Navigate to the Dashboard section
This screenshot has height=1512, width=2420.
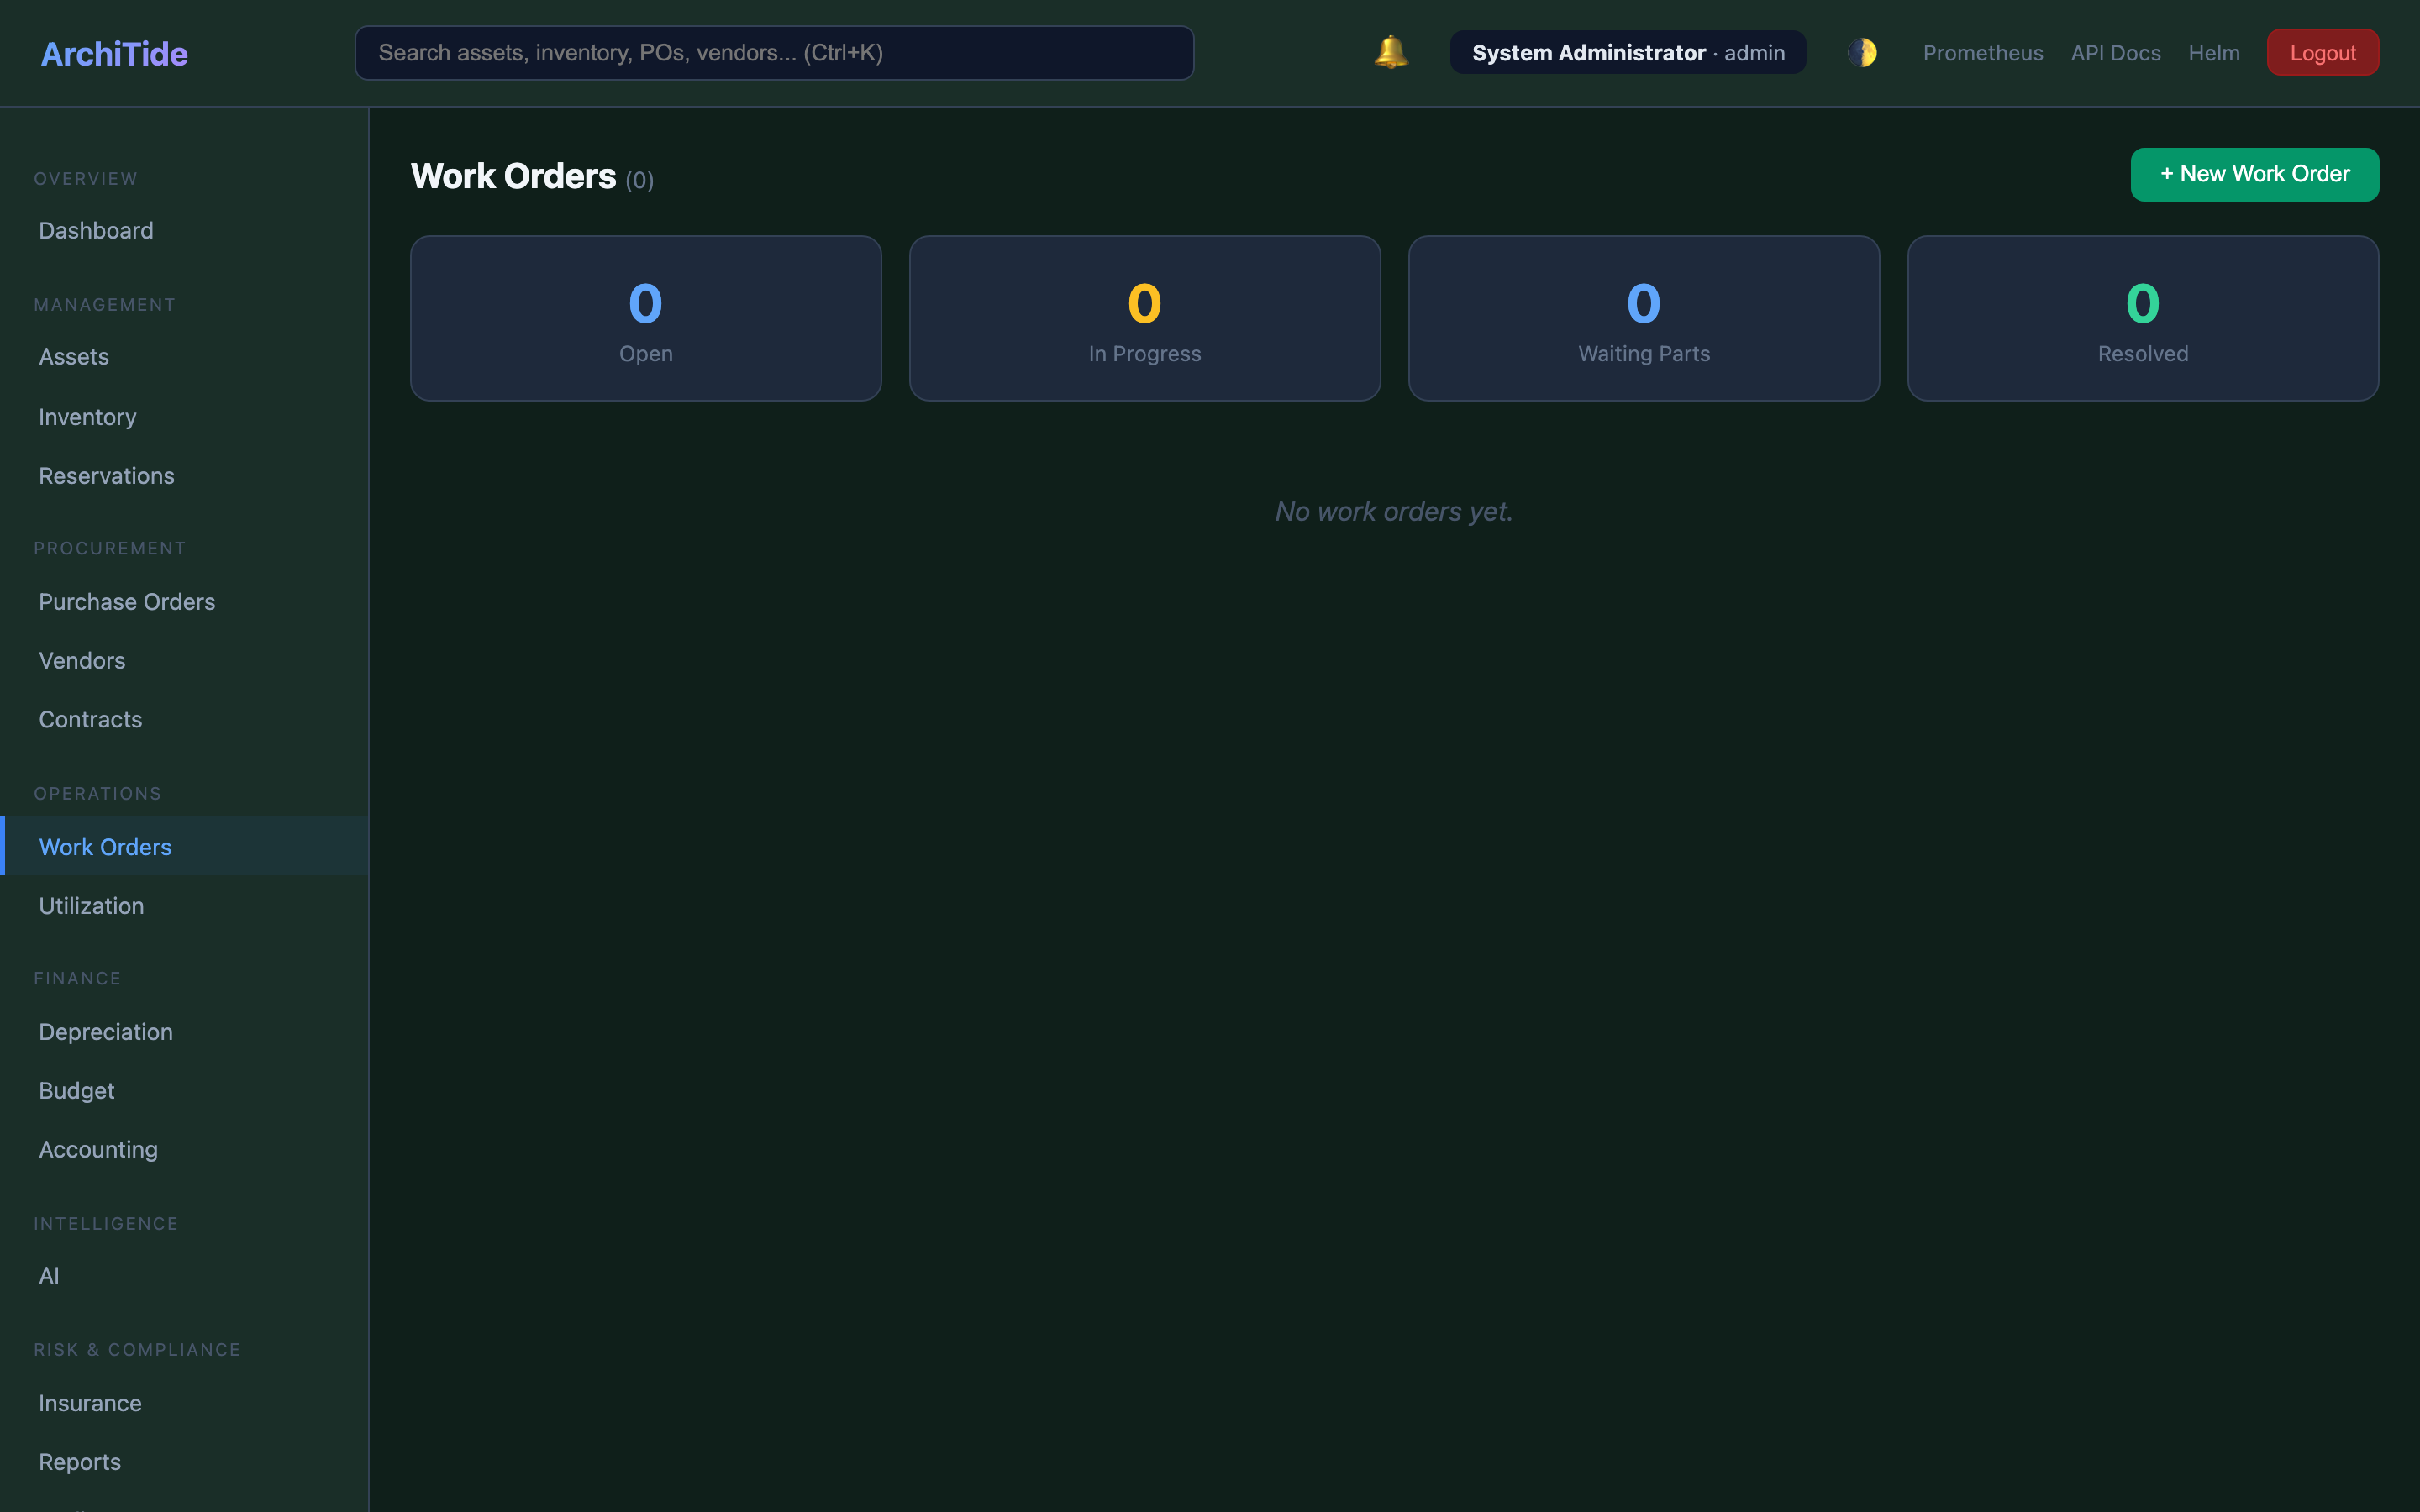95,230
